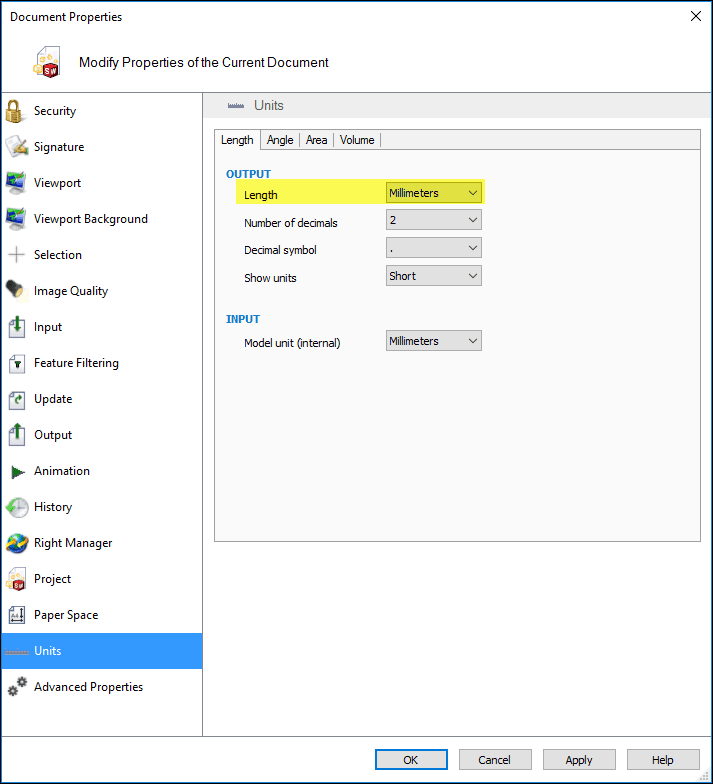The image size is (713, 784).
Task: Open the Signature settings icon
Action: point(16,147)
